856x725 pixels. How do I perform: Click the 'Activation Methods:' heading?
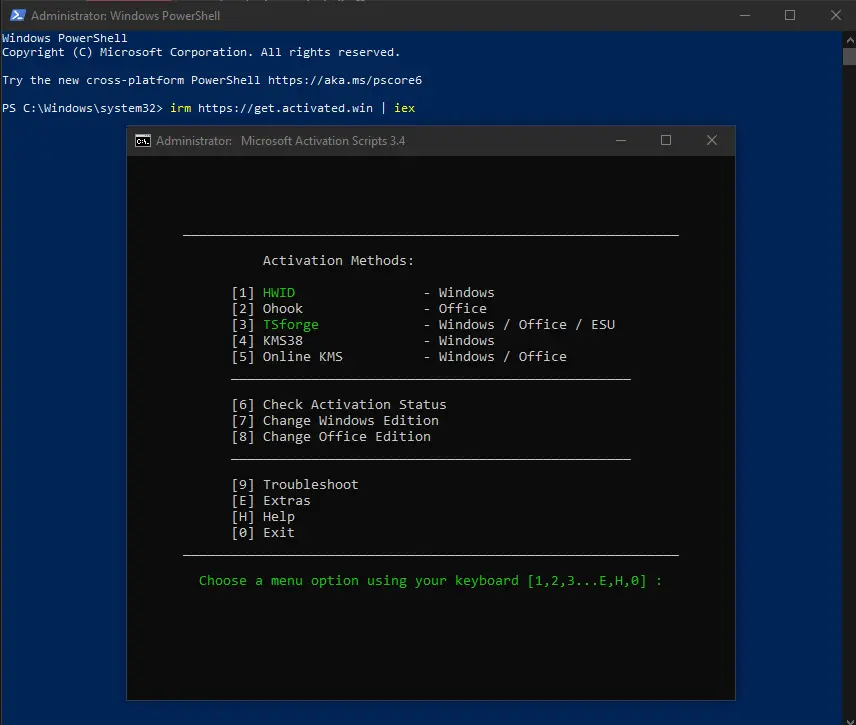(x=338, y=260)
